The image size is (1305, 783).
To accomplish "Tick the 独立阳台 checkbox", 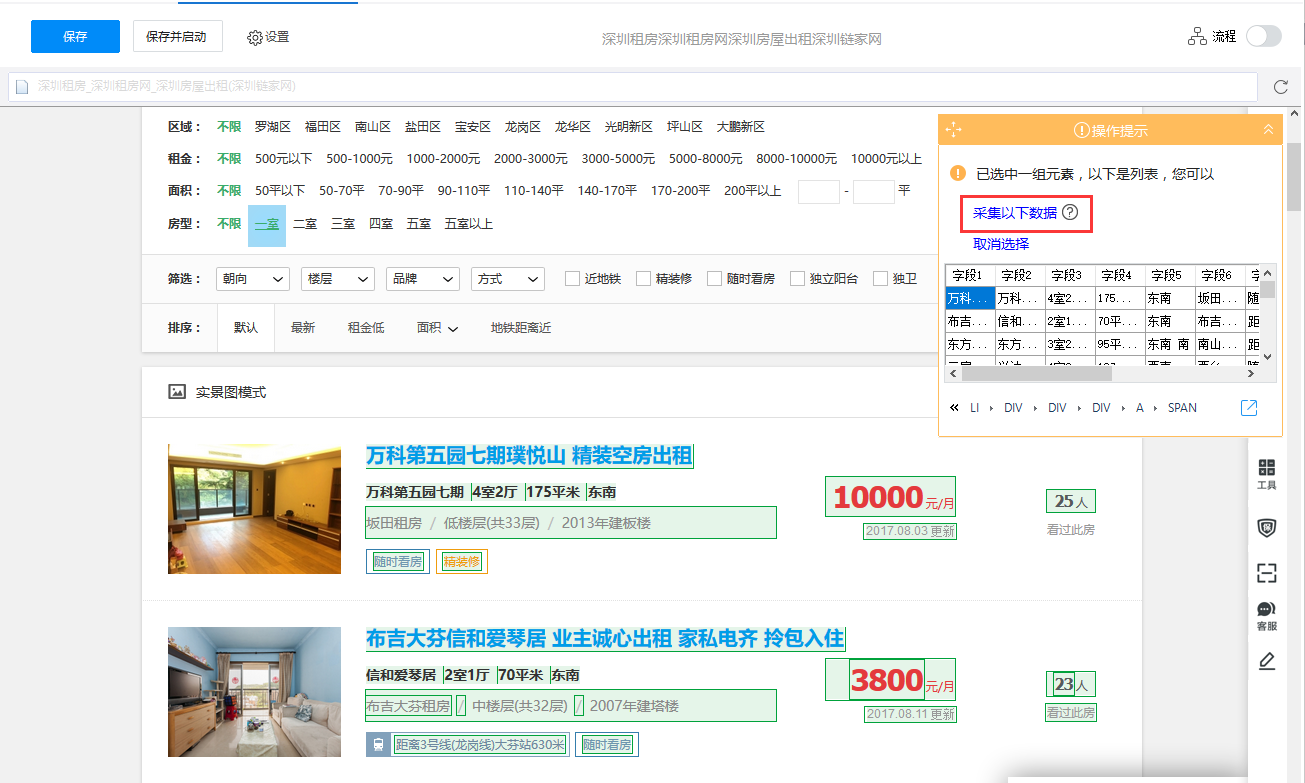I will [797, 278].
